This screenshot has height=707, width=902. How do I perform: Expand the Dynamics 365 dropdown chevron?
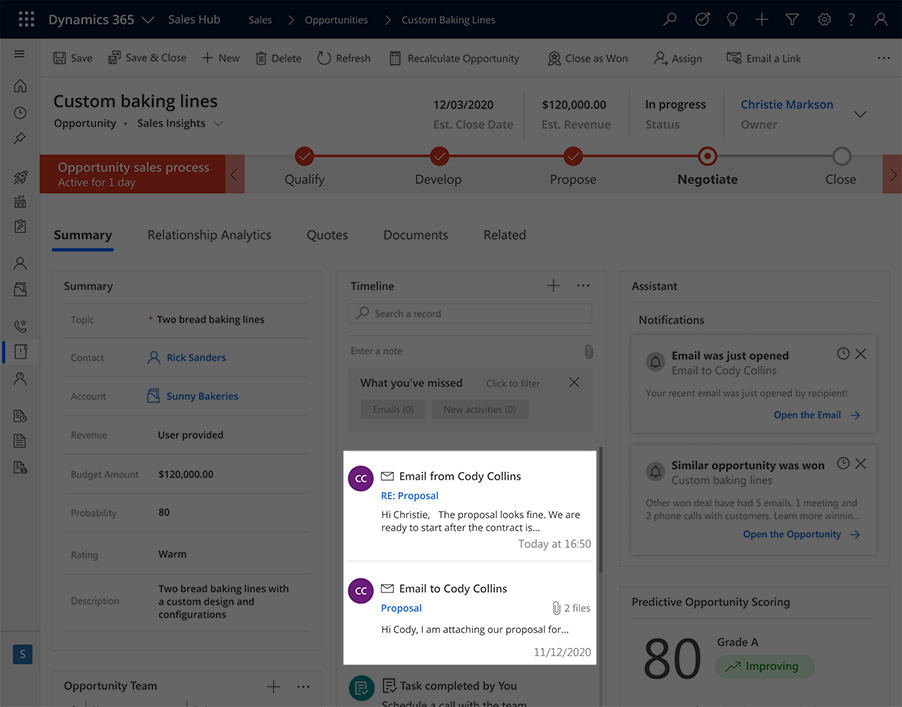[x=148, y=20]
